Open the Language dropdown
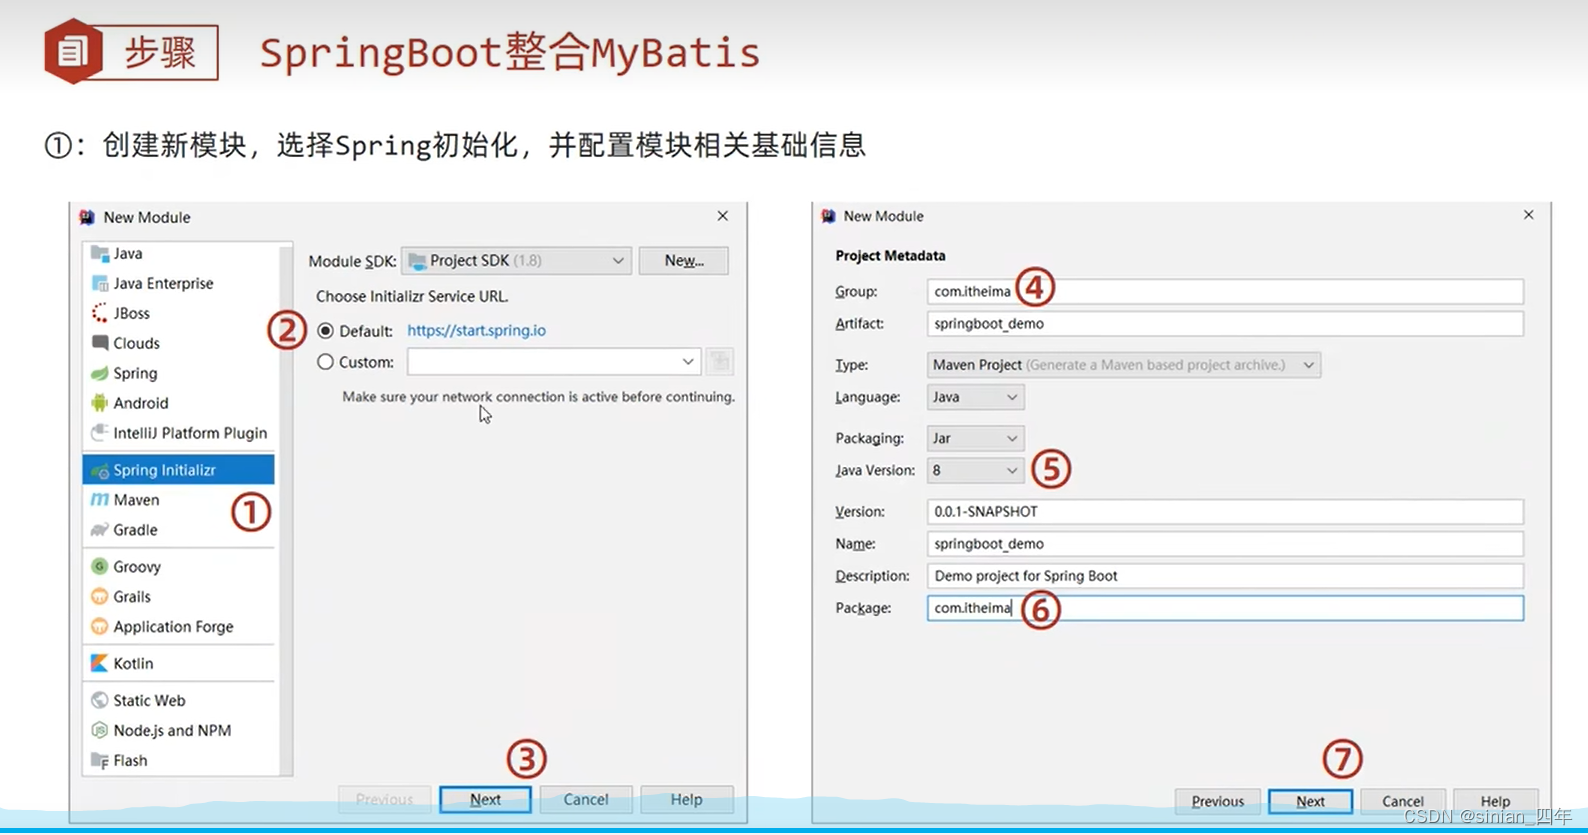 pyautogui.click(x=975, y=398)
